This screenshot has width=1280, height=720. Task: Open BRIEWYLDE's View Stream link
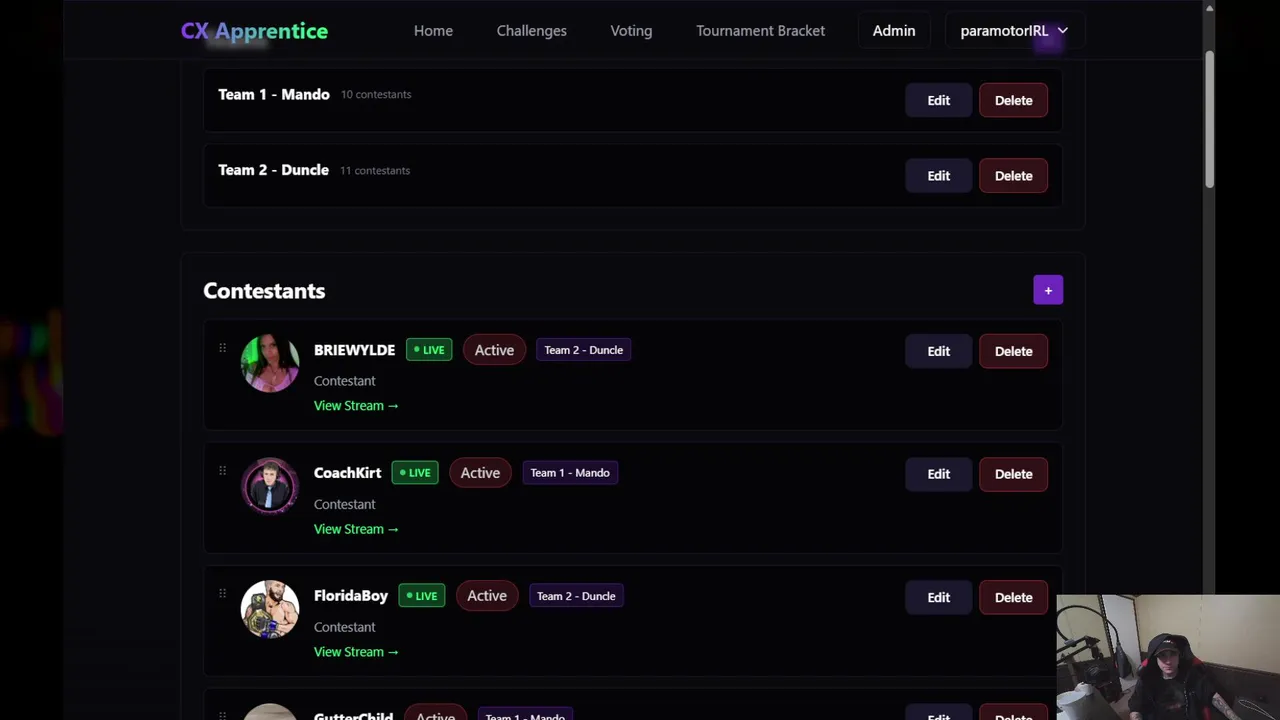point(356,406)
